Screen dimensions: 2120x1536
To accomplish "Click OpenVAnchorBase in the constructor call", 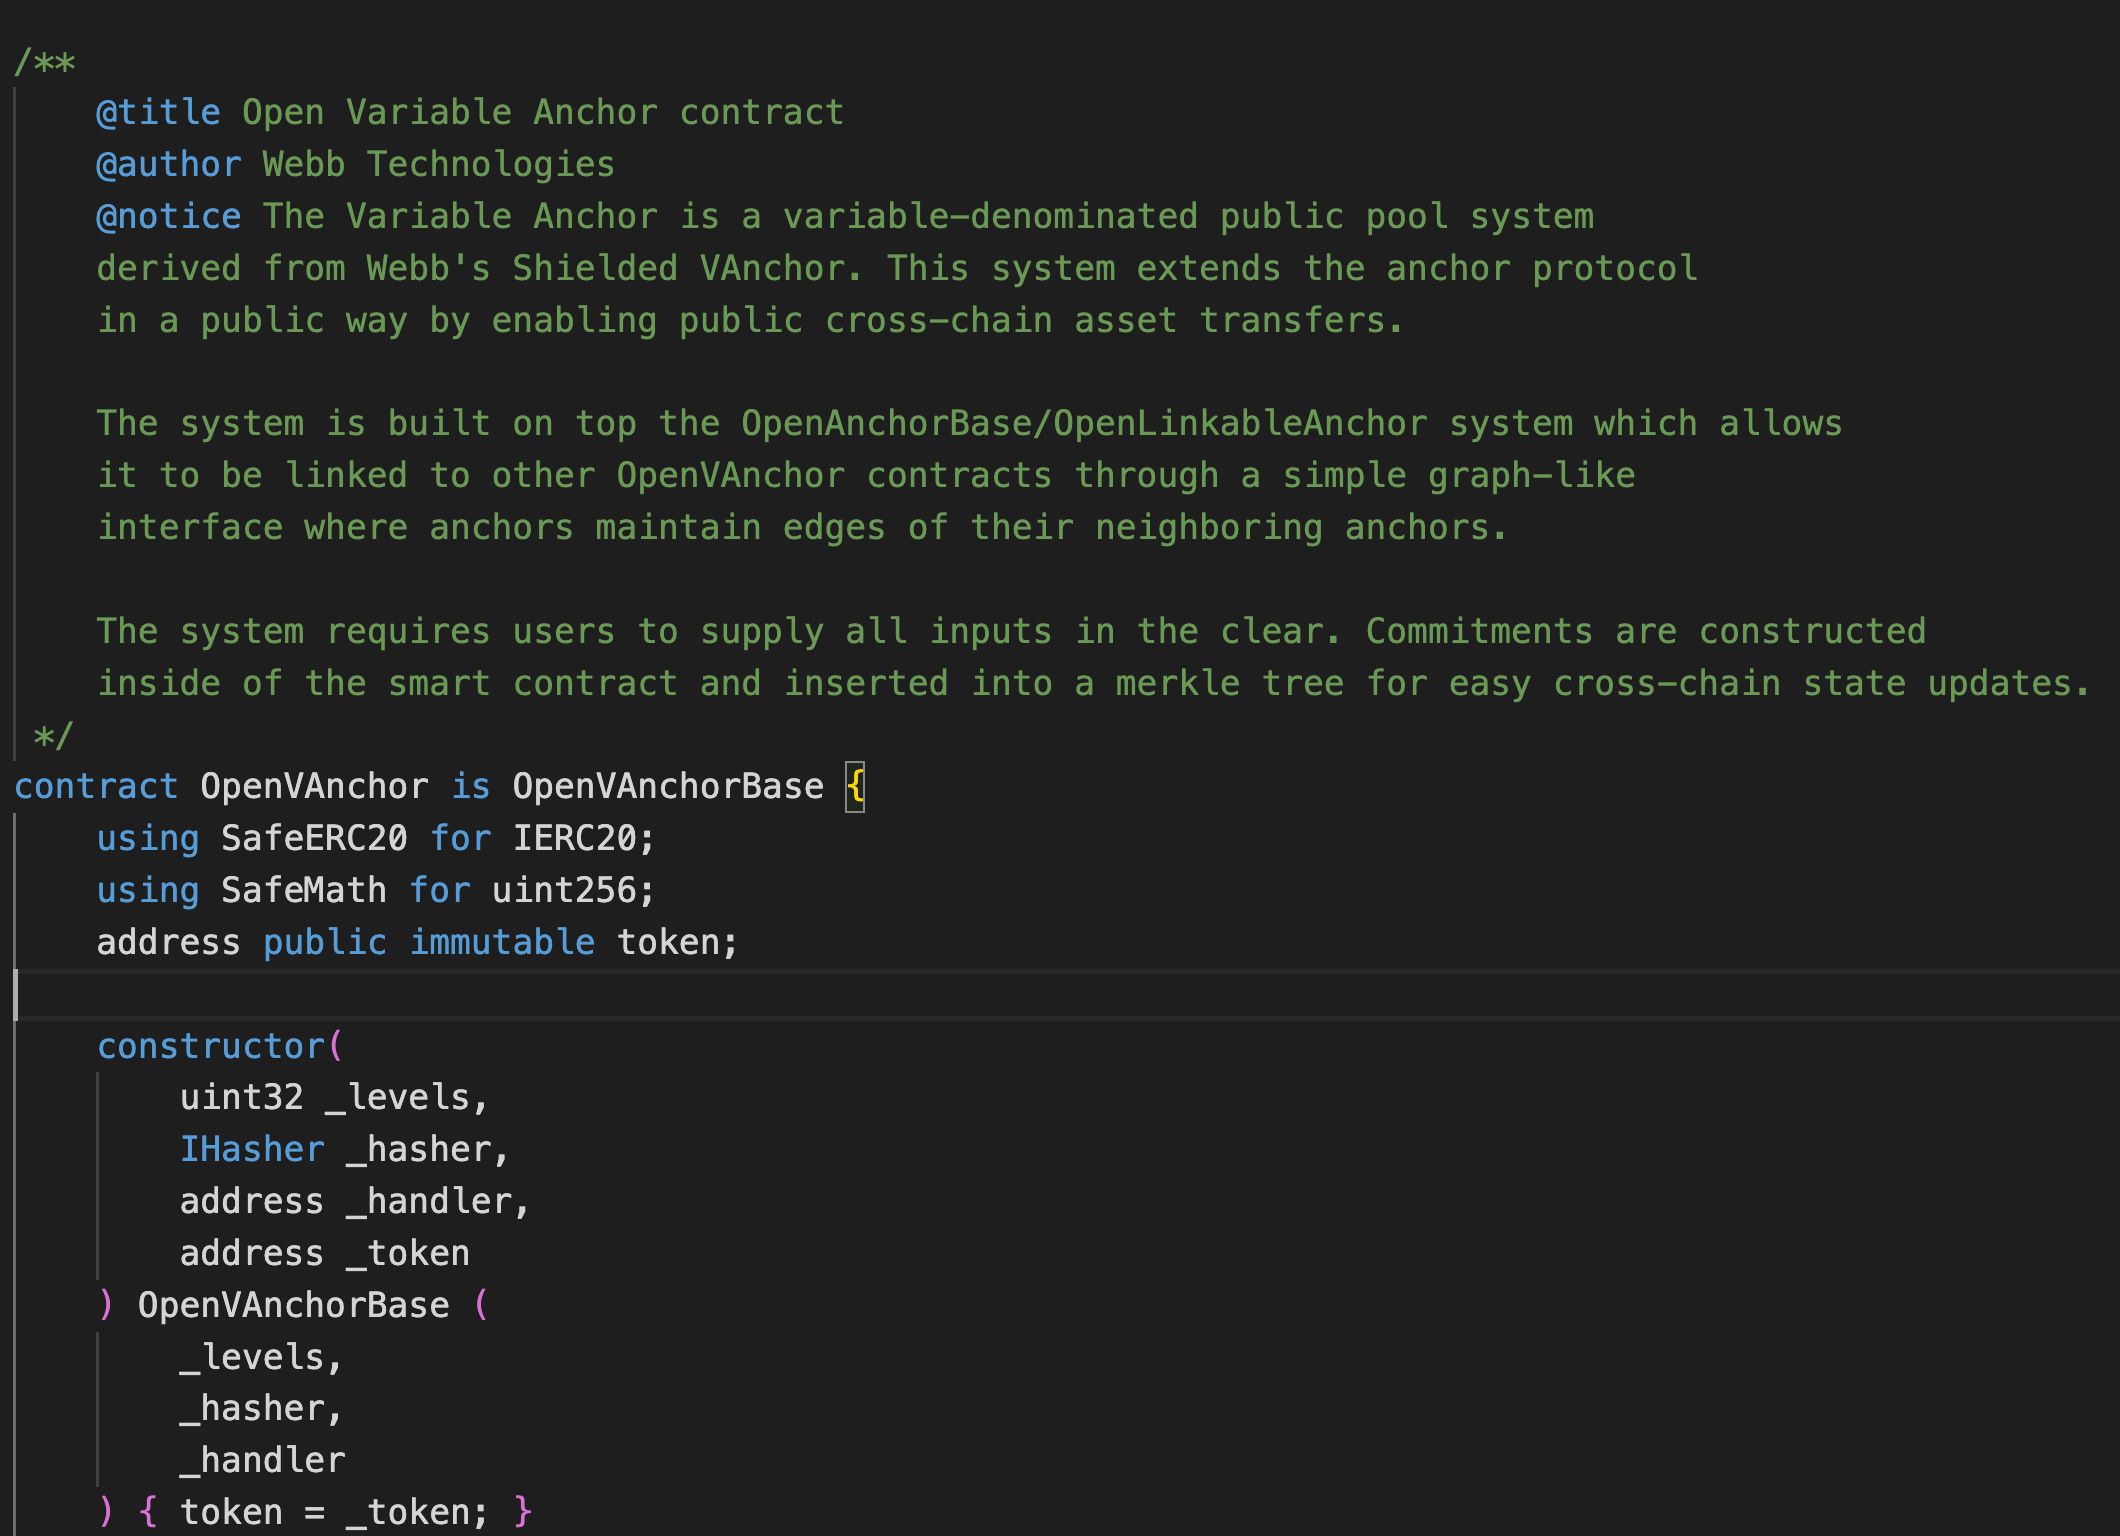I will 294,1306.
